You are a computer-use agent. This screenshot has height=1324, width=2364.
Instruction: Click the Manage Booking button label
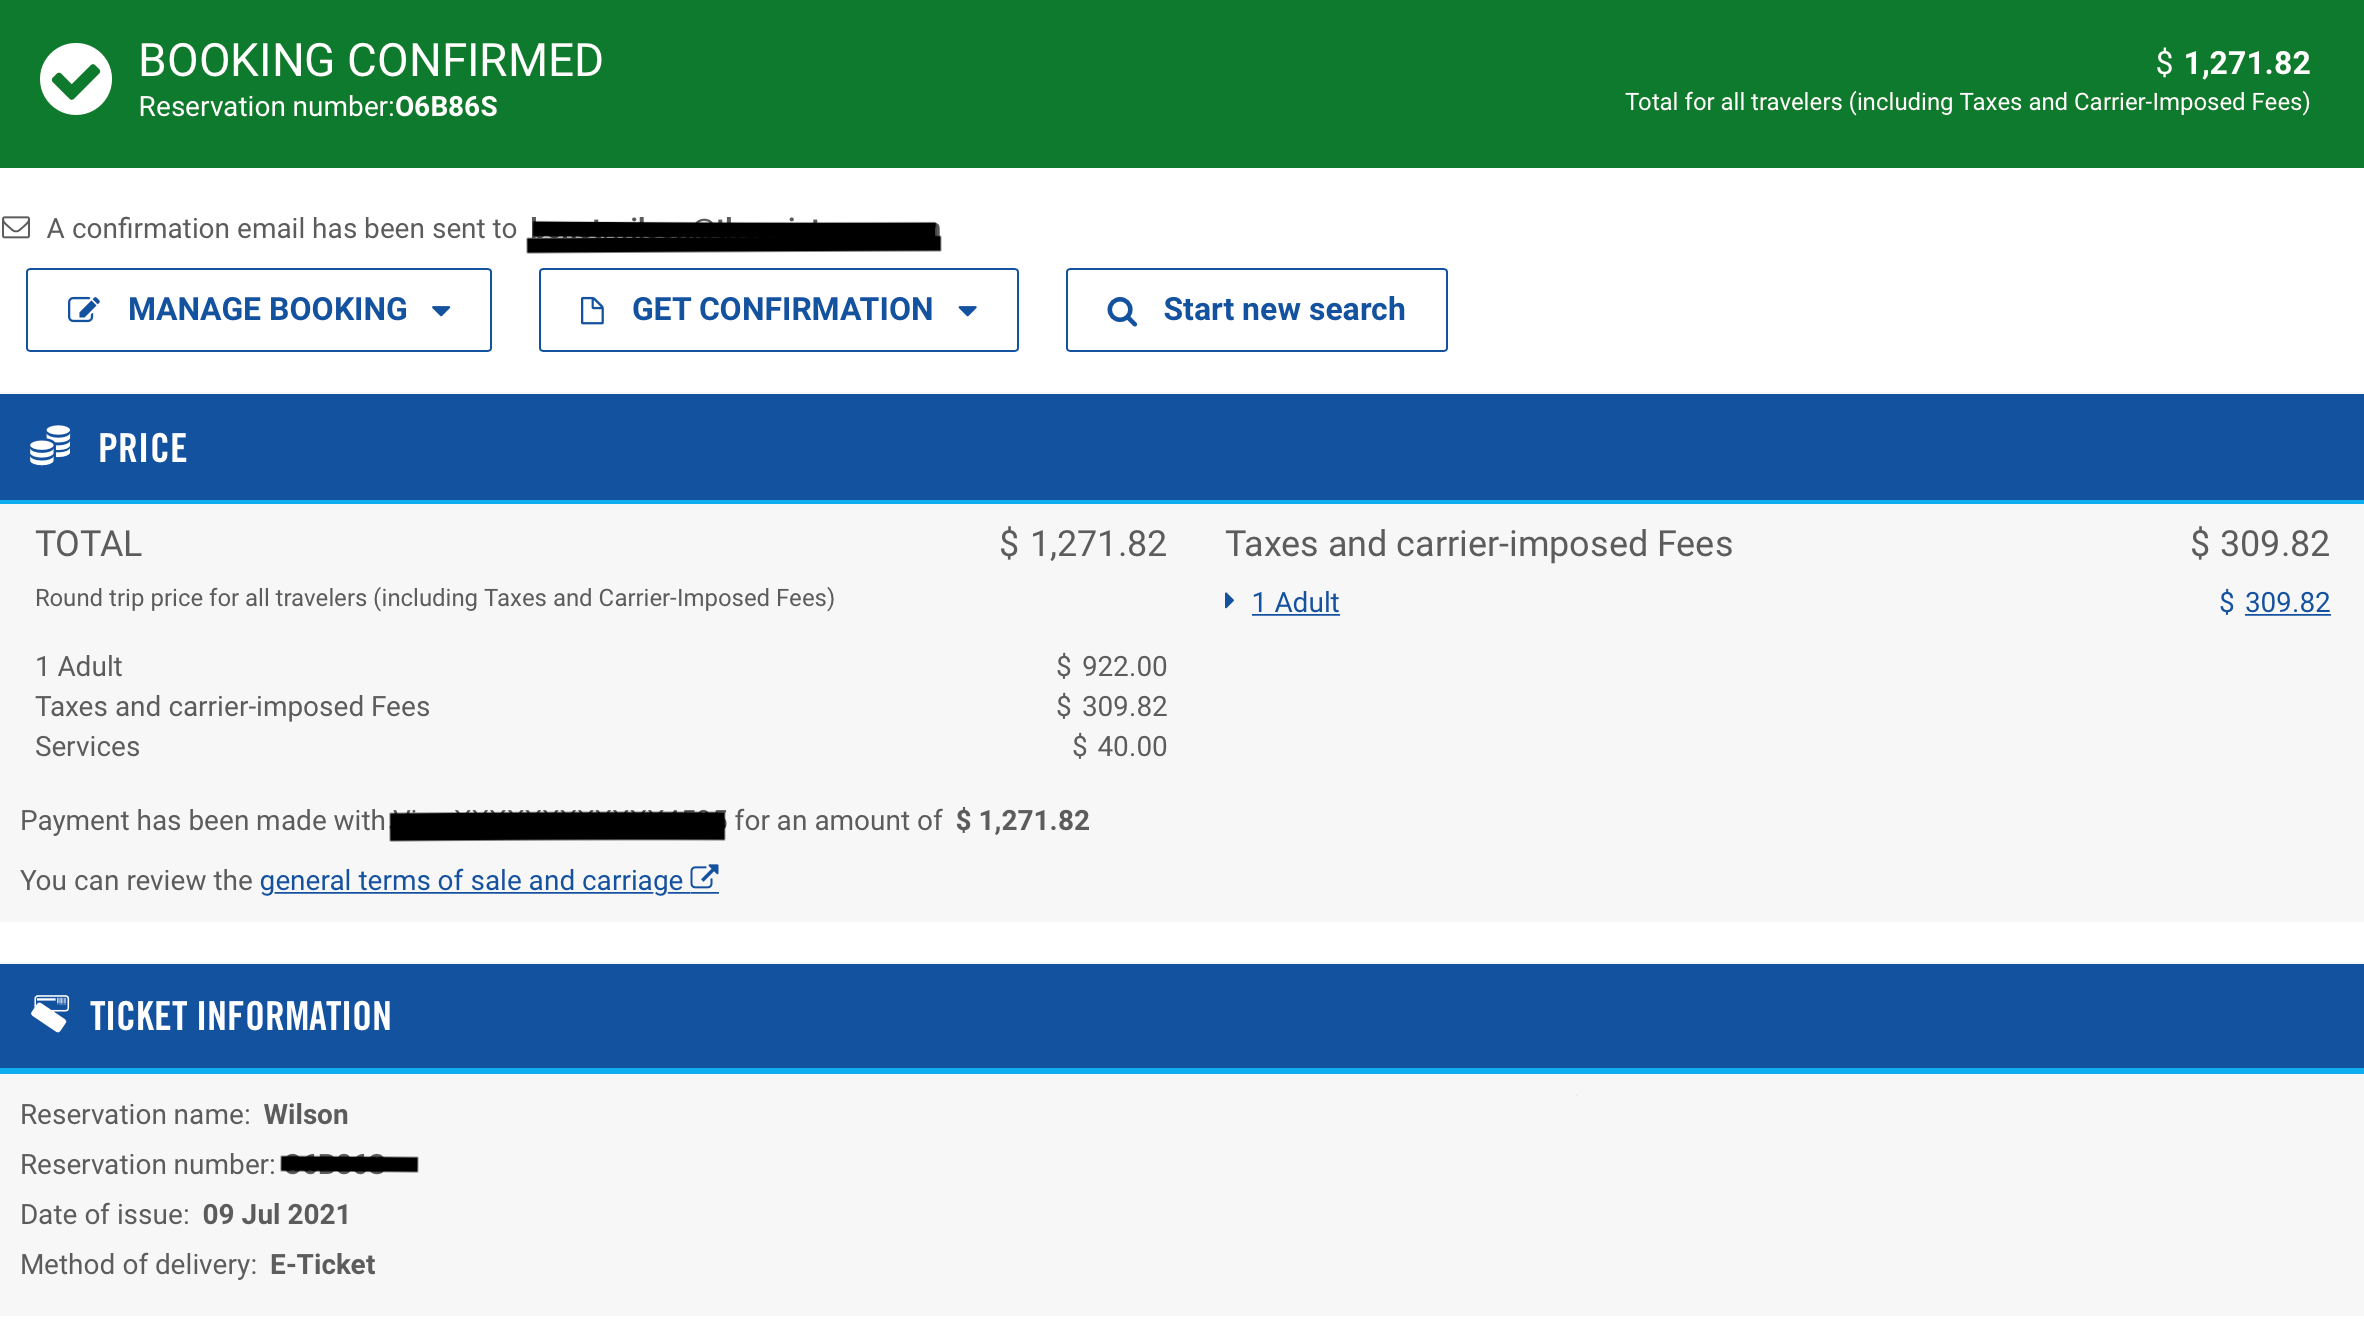[267, 310]
